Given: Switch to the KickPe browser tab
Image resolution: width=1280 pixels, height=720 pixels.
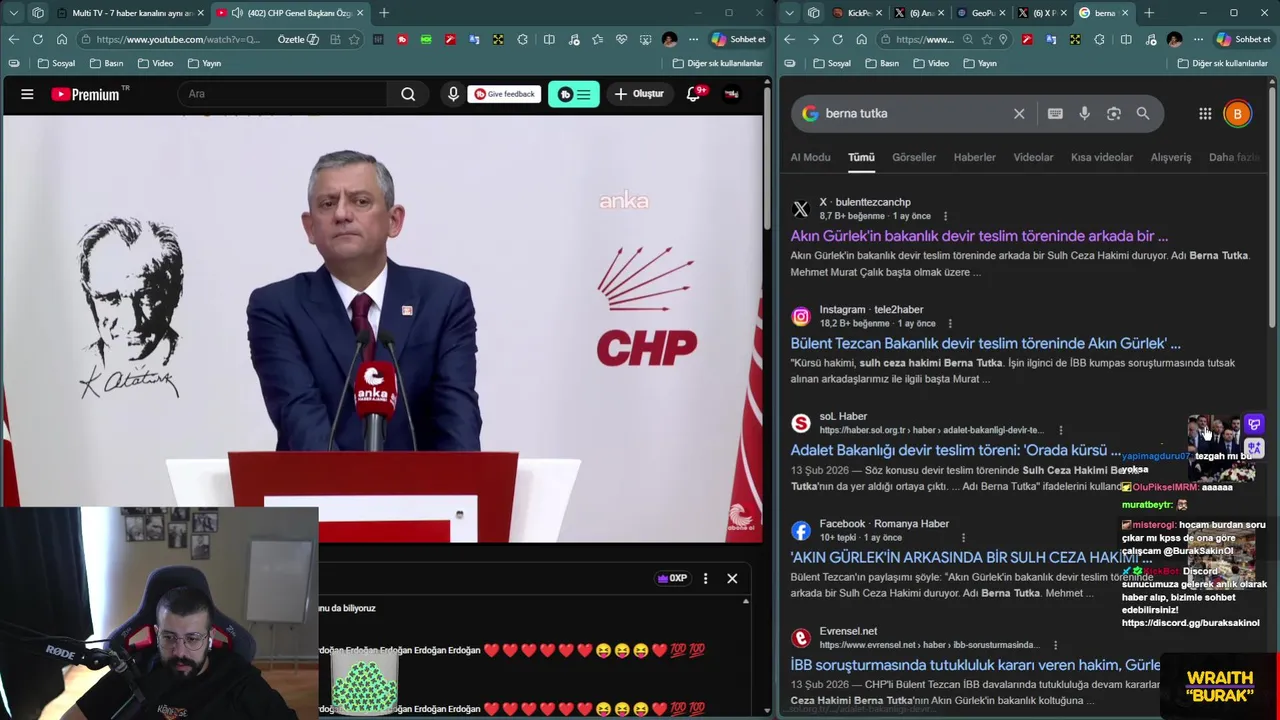Looking at the screenshot, I should tap(859, 13).
